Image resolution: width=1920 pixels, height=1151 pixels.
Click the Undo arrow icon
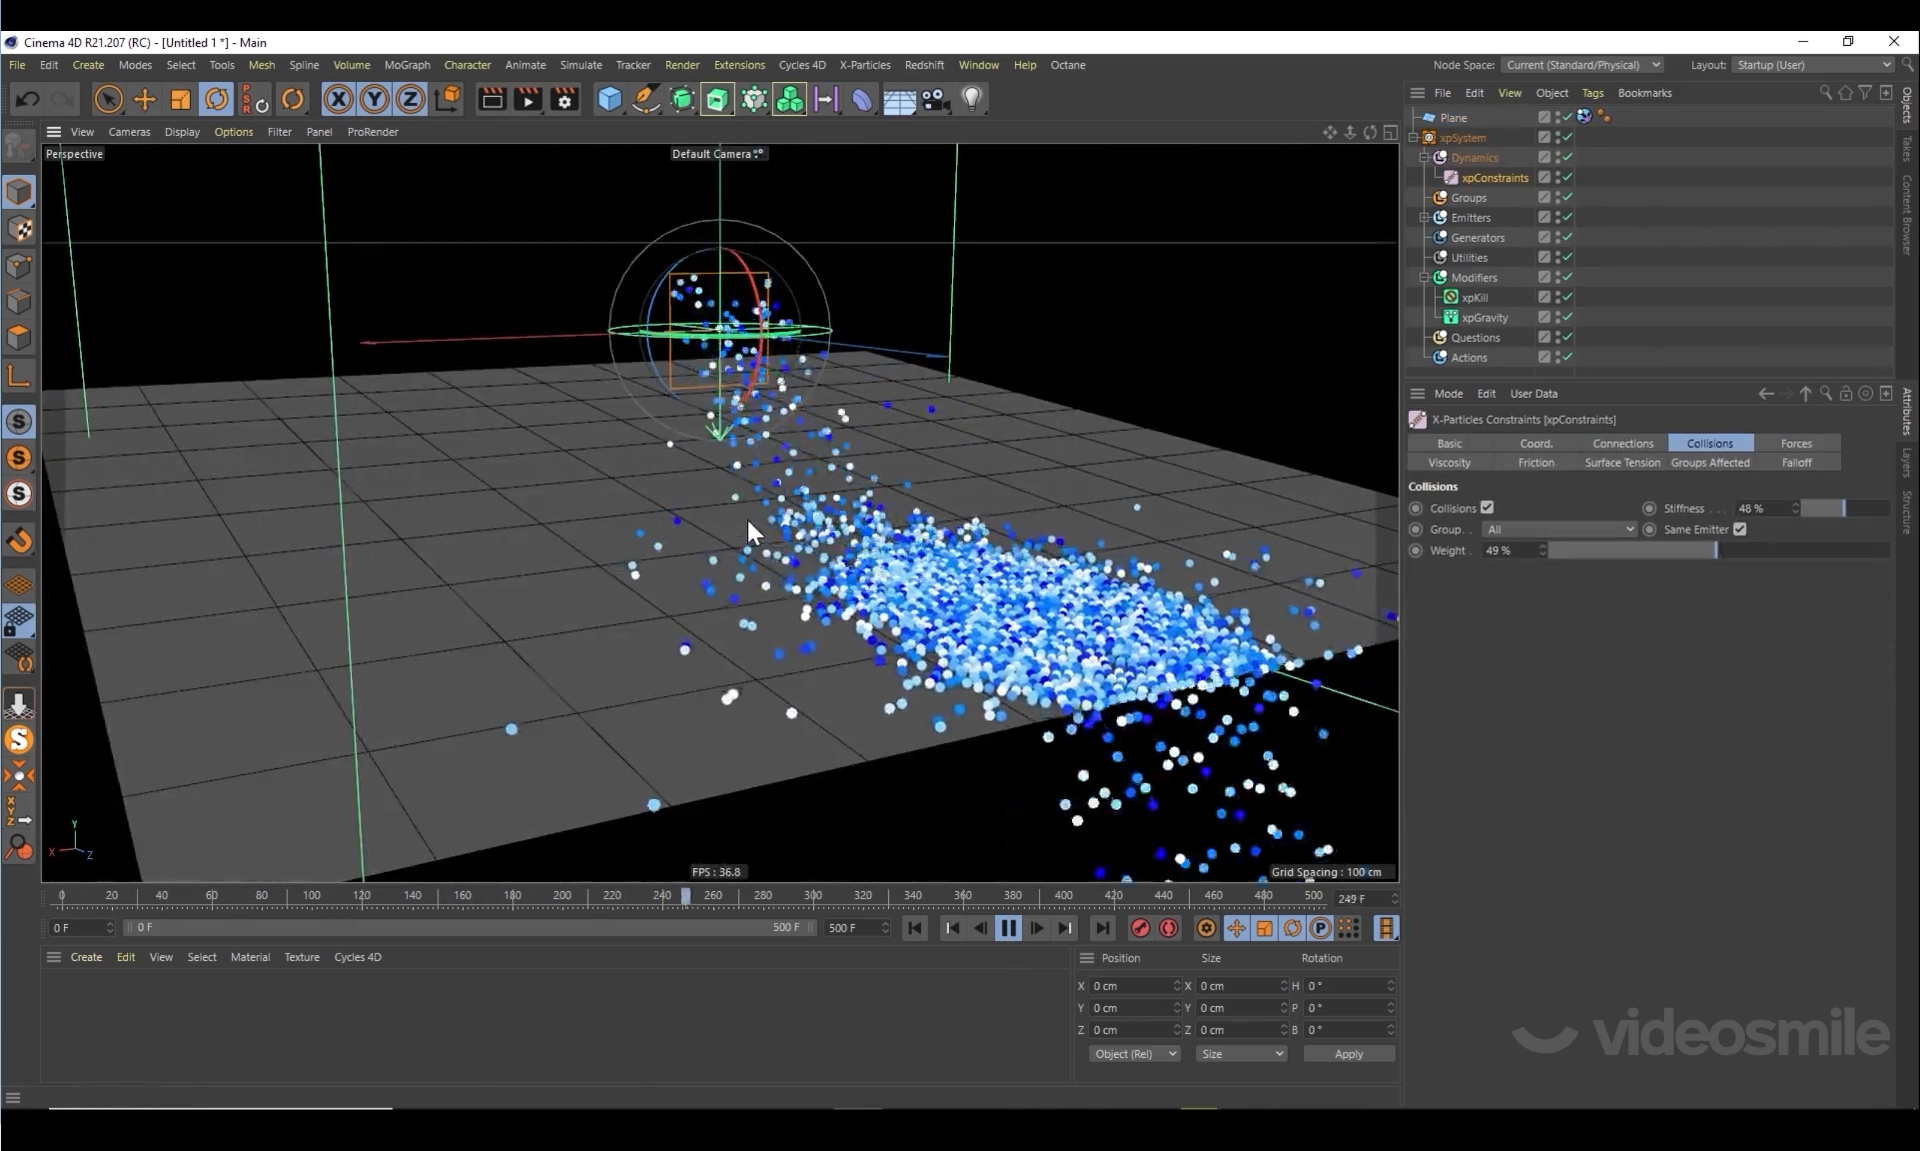27,99
